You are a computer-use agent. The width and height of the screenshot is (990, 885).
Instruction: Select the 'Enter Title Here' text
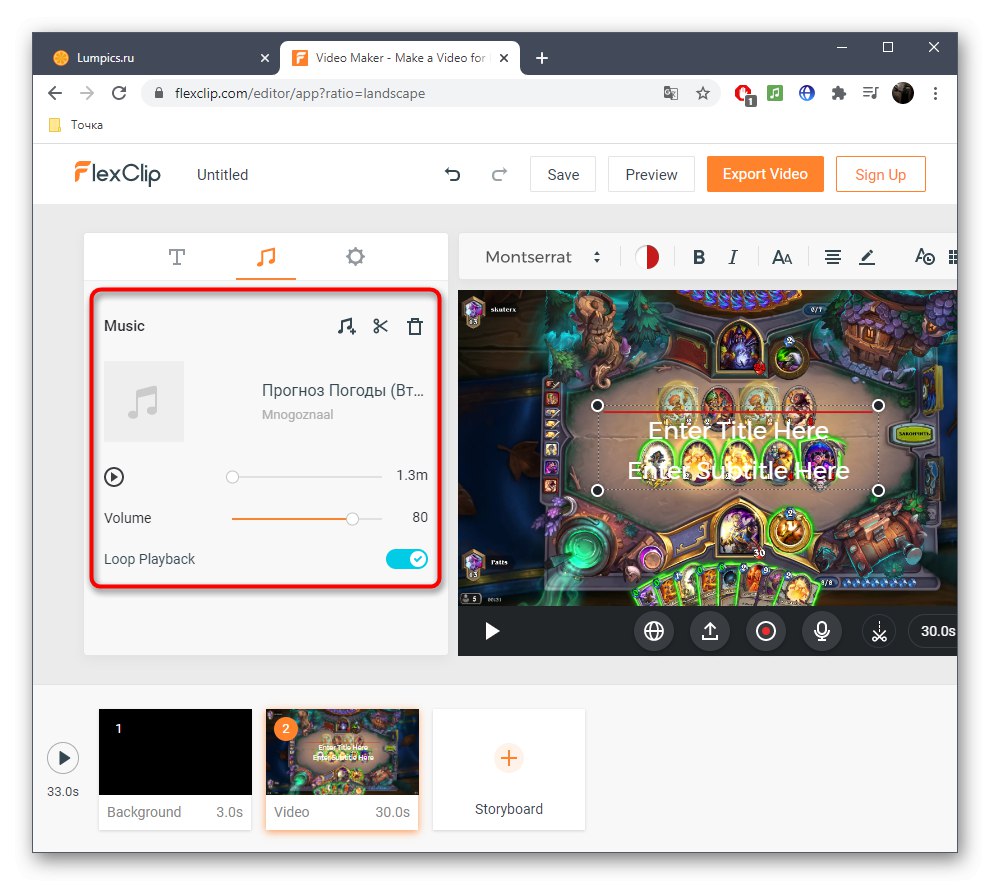pos(738,431)
